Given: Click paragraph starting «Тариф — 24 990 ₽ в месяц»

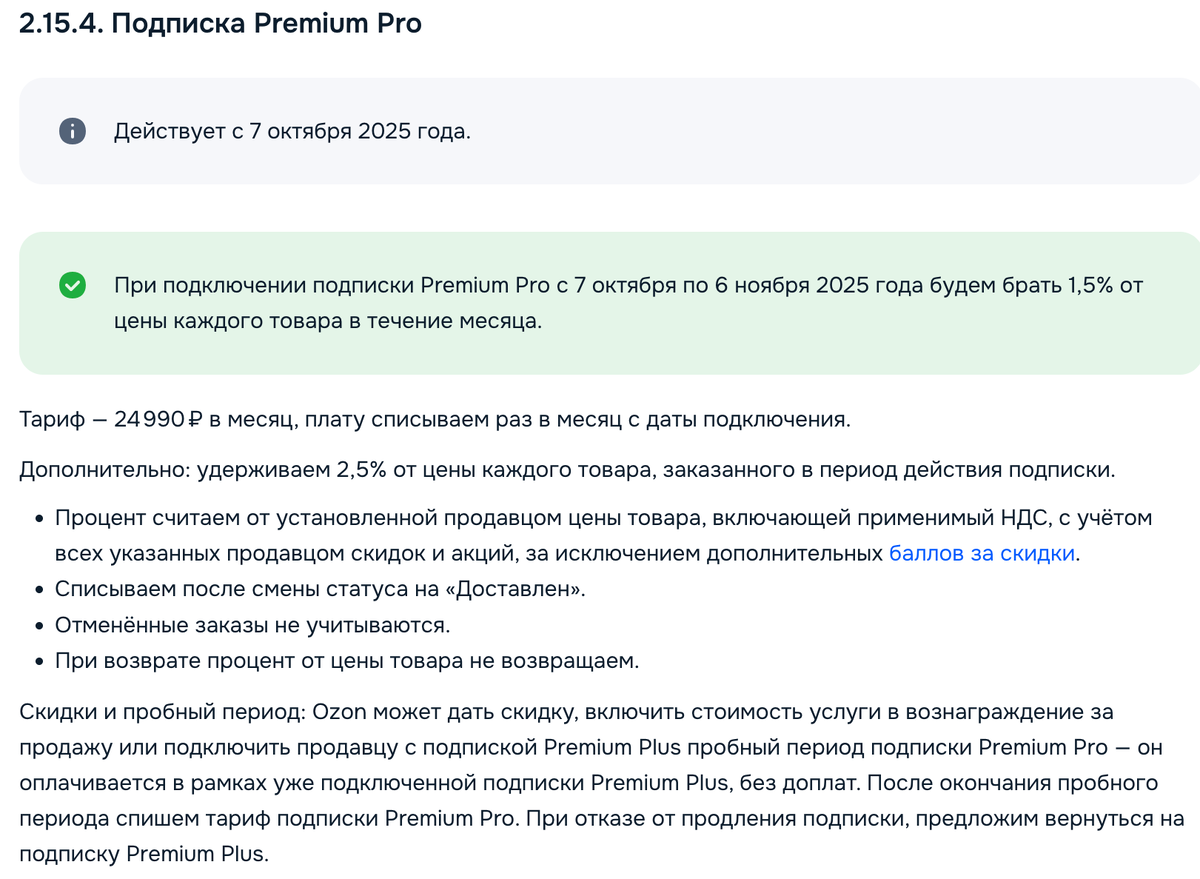Looking at the screenshot, I should 435,419.
